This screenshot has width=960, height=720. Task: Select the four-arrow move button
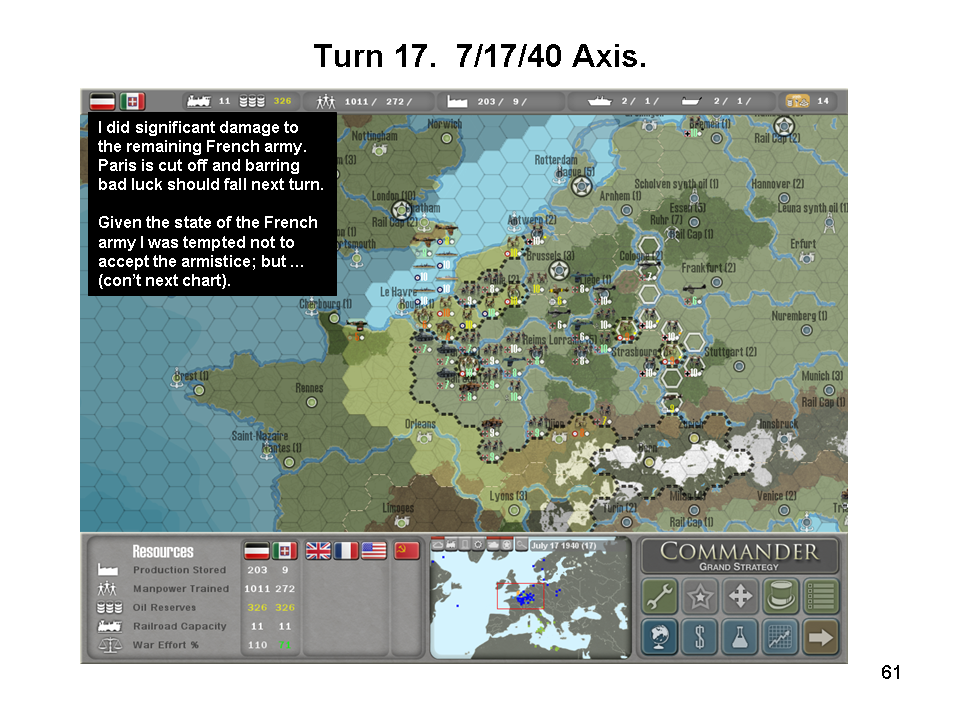740,597
